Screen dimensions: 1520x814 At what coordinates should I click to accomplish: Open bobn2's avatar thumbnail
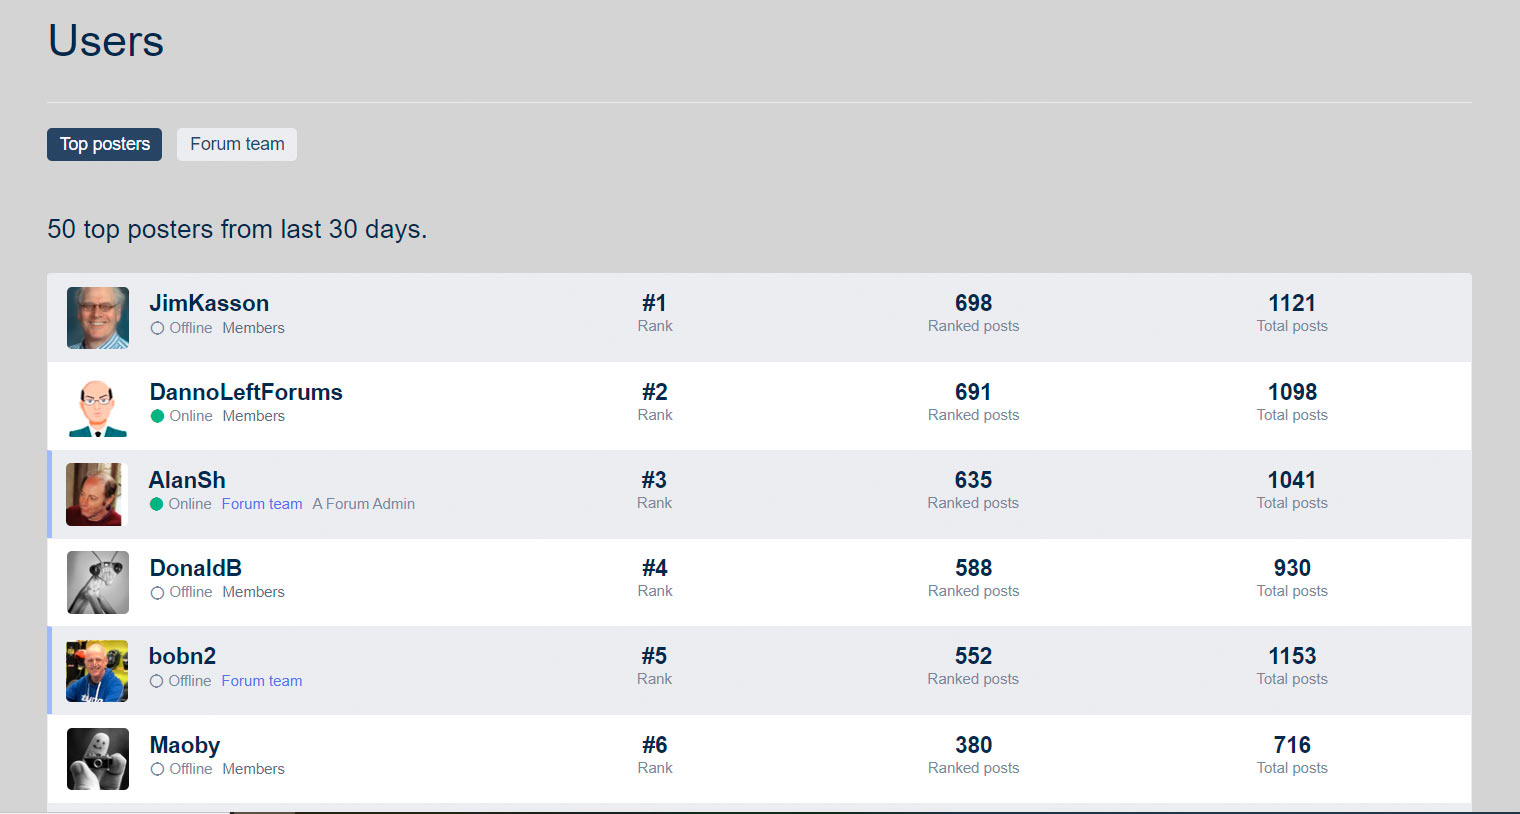point(97,671)
